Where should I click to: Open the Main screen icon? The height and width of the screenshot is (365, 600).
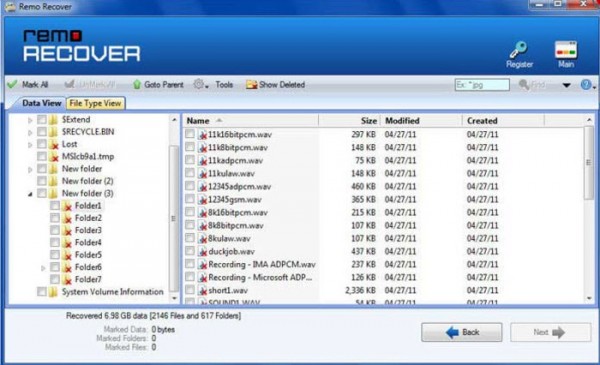click(566, 49)
